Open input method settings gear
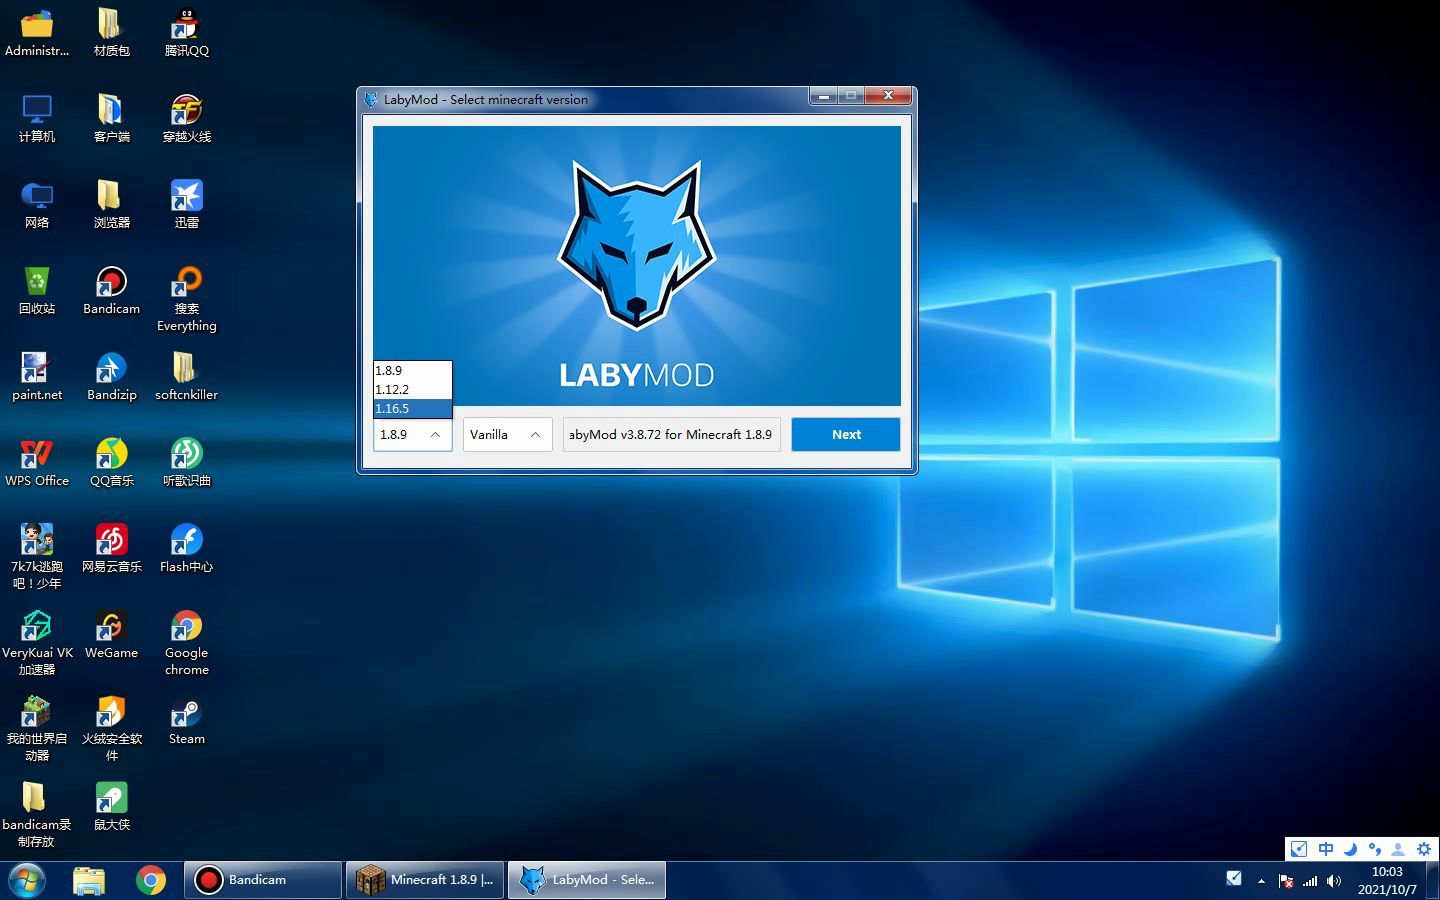Viewport: 1440px width, 900px height. [1424, 849]
